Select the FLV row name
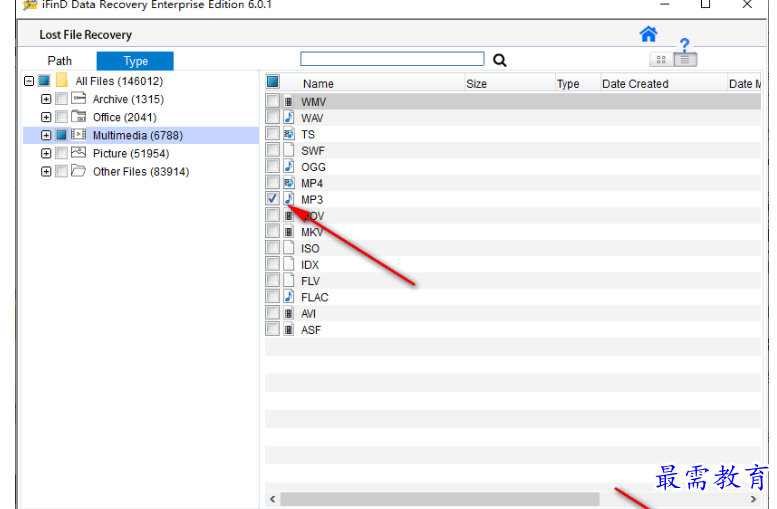Screen dimensions: 777x509 click(311, 281)
